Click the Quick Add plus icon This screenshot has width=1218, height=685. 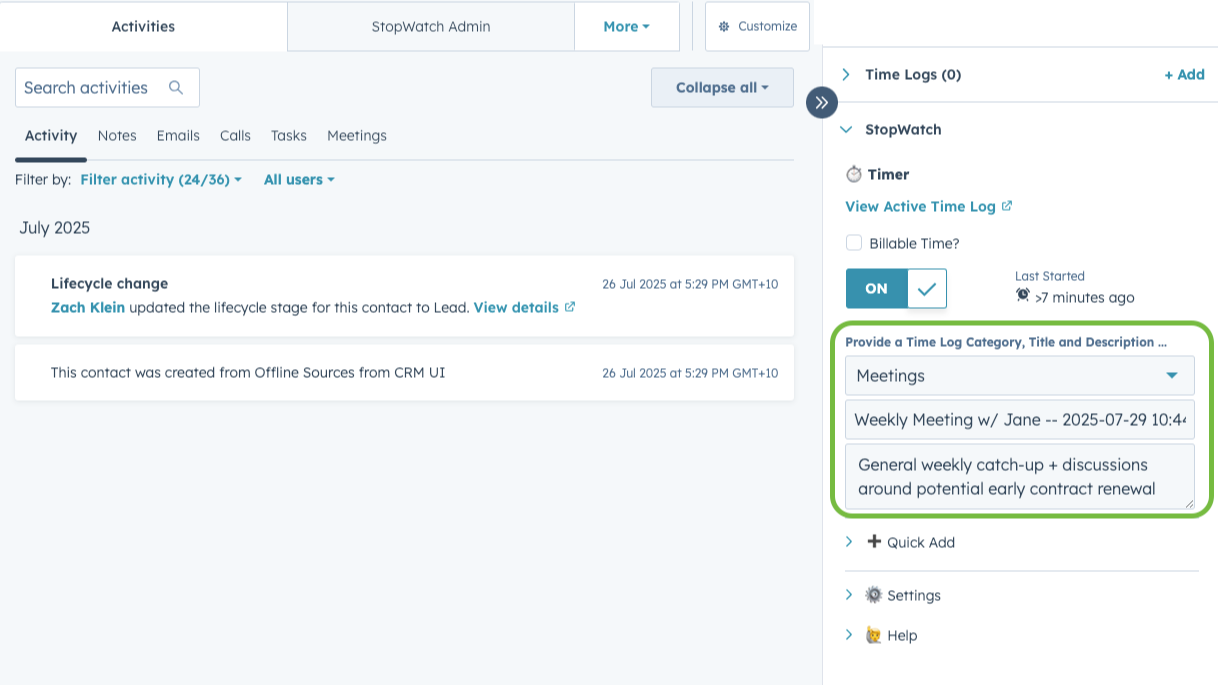[x=874, y=542]
